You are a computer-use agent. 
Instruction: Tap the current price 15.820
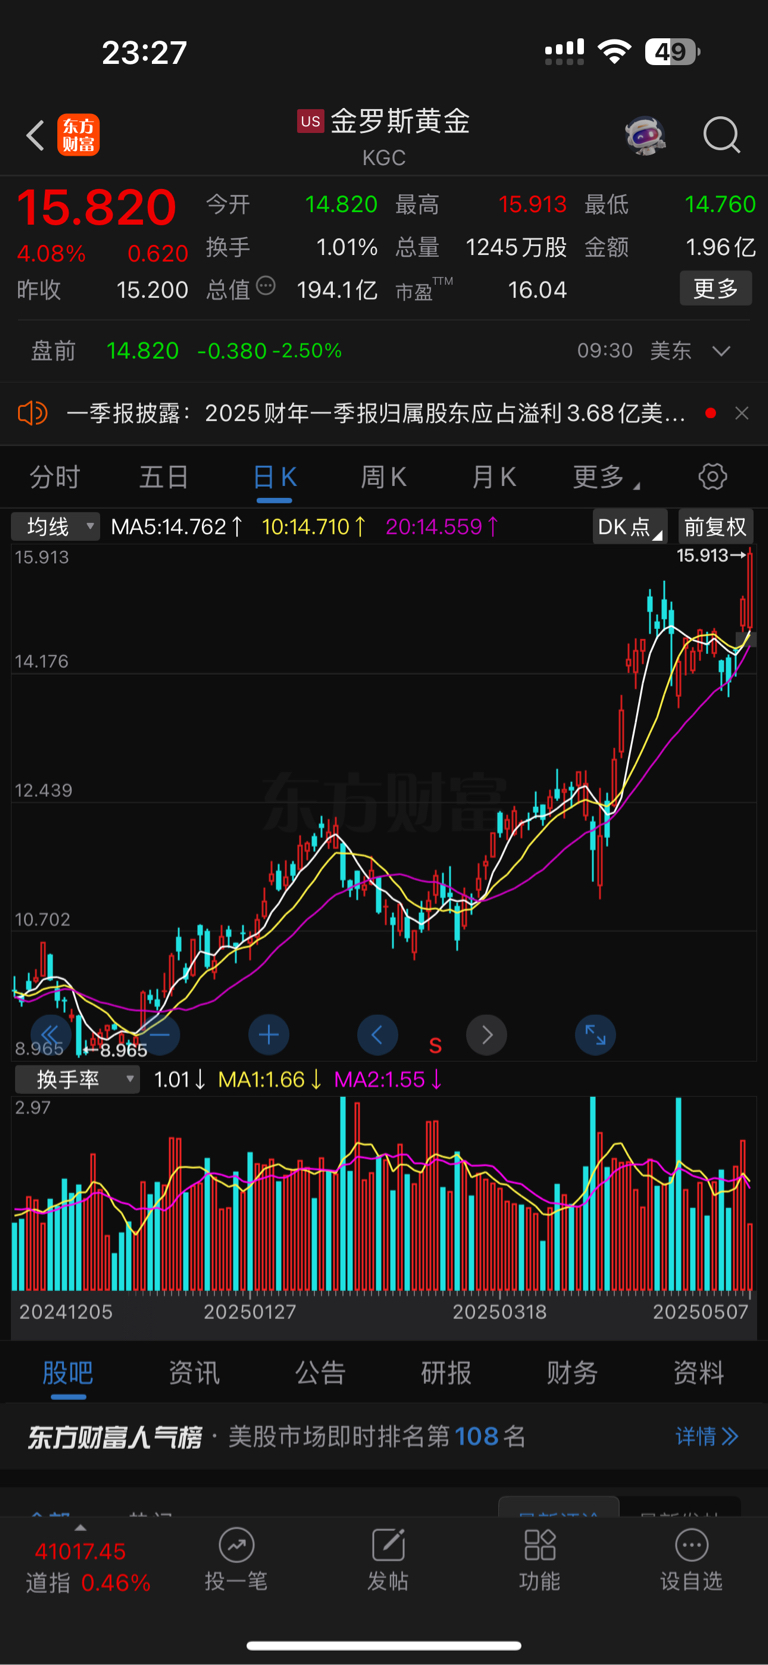(97, 208)
